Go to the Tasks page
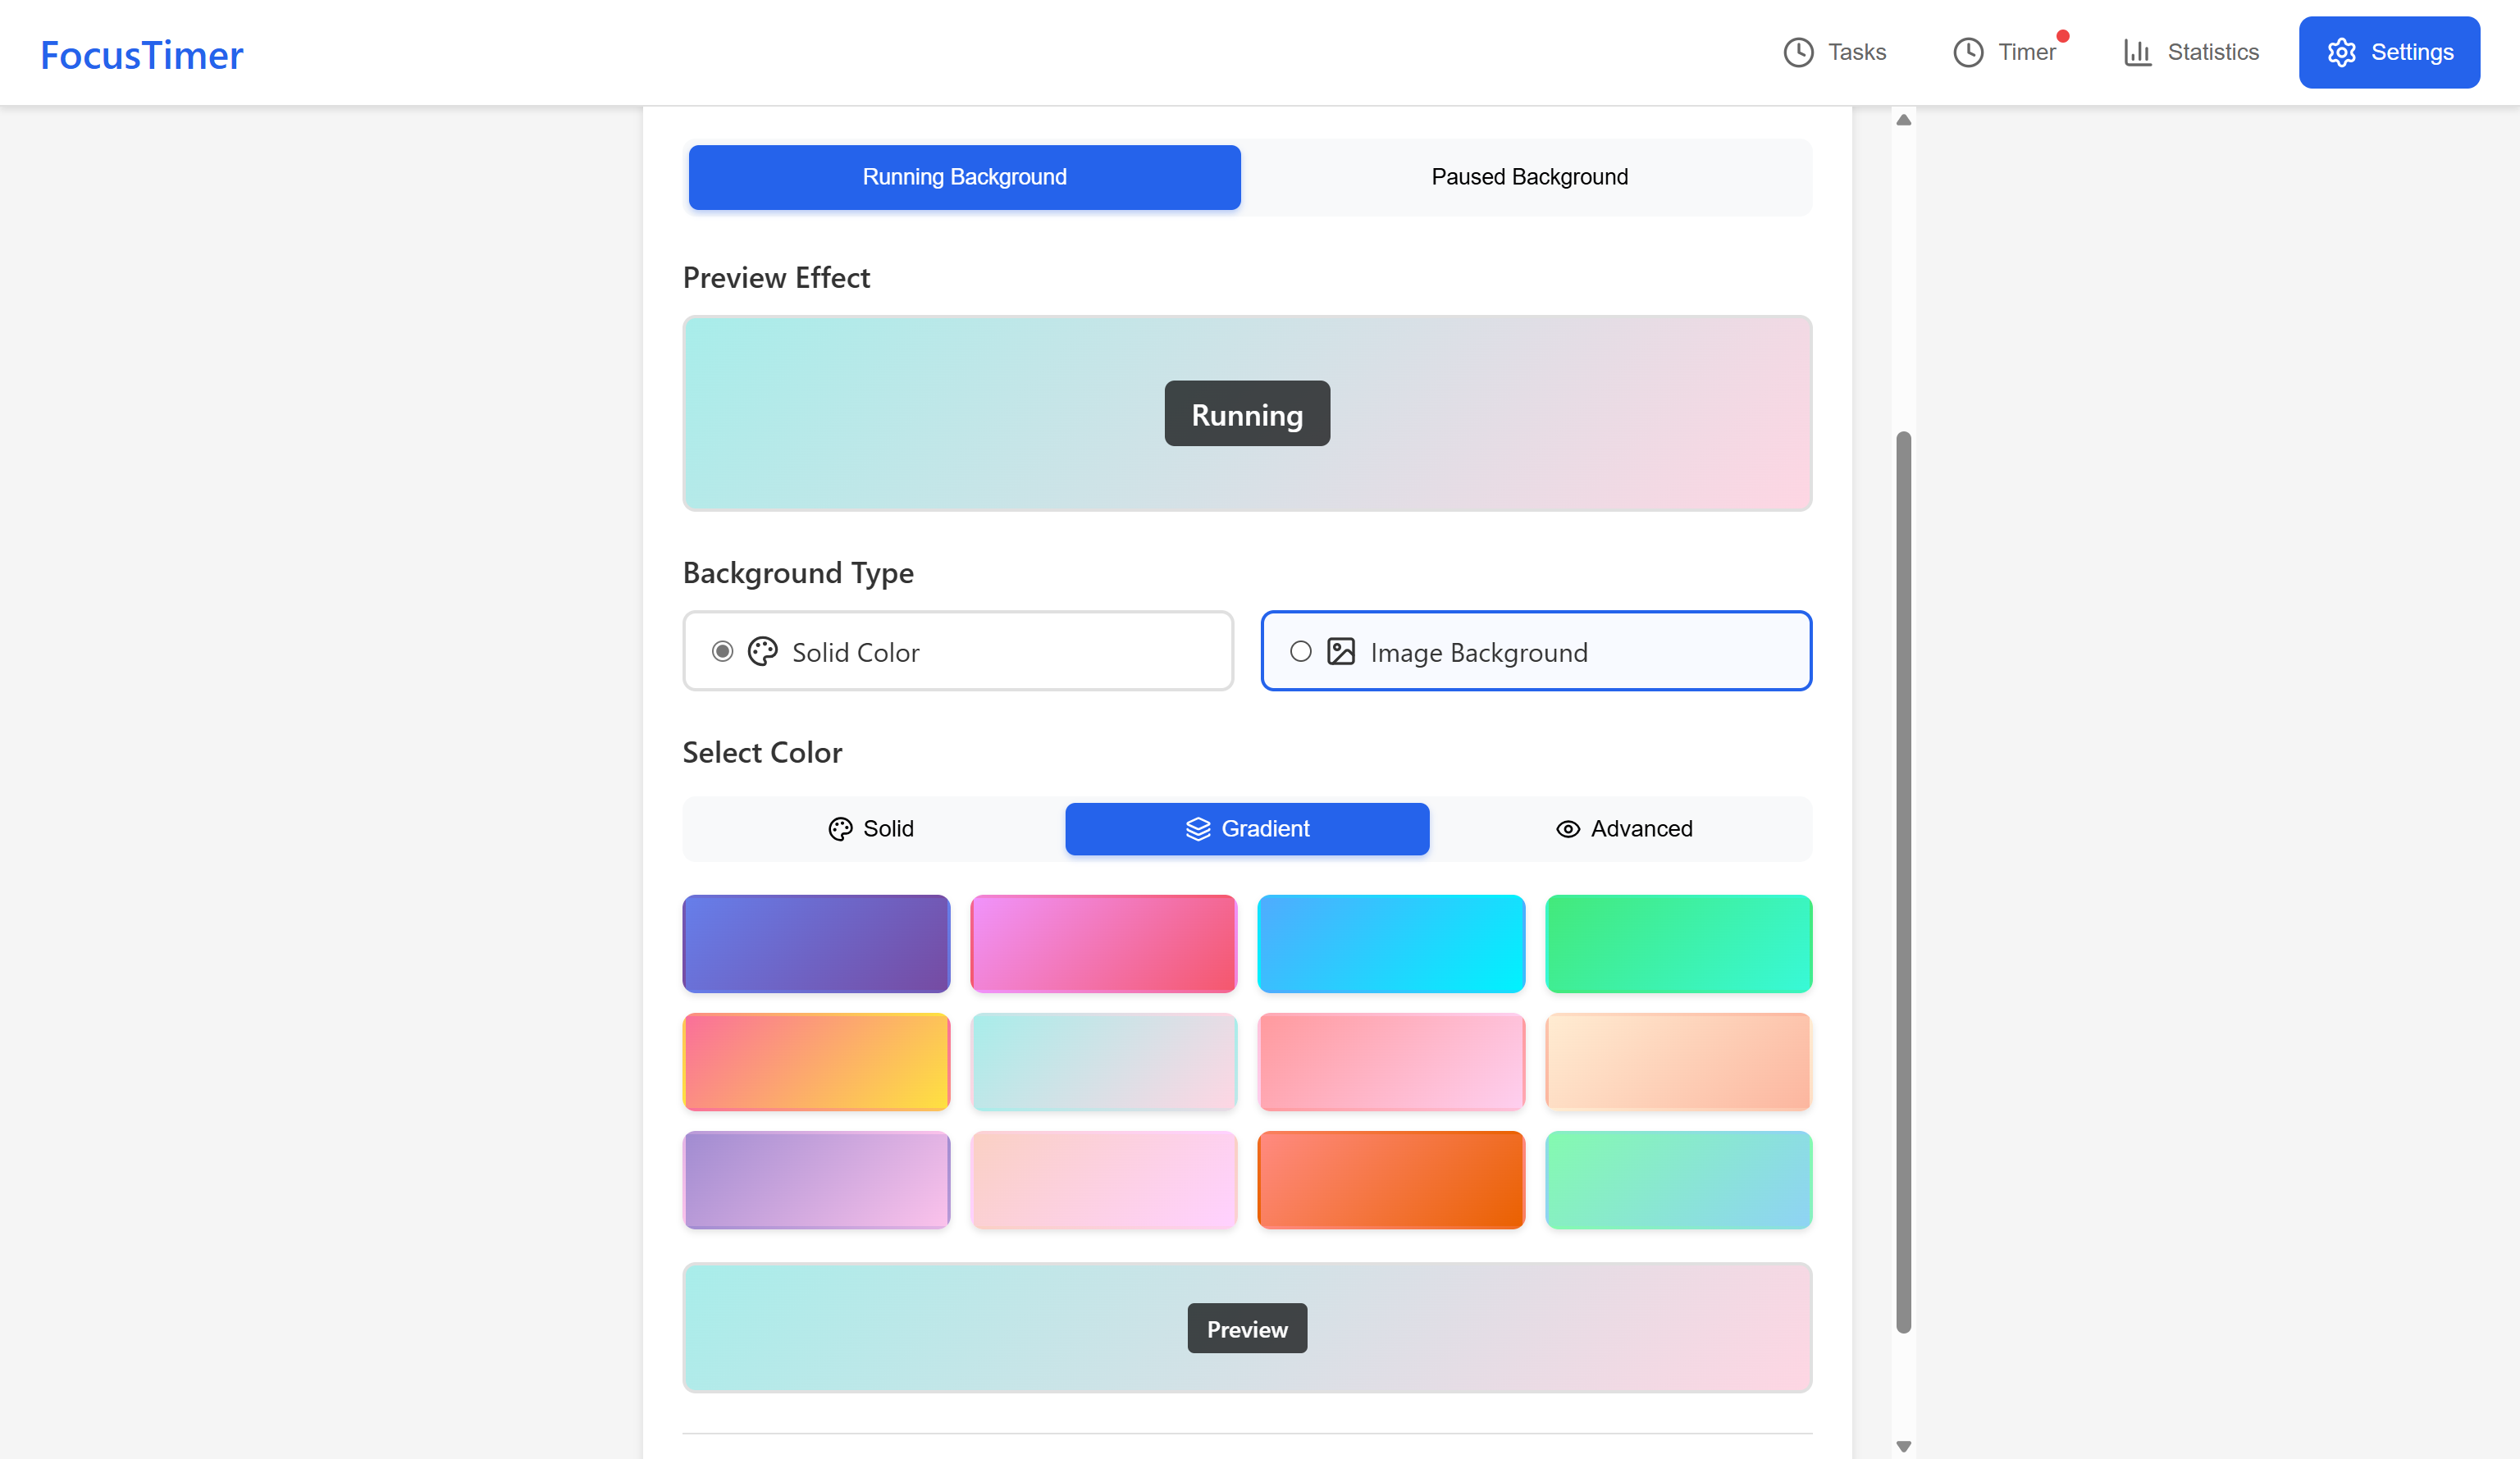 [1835, 52]
